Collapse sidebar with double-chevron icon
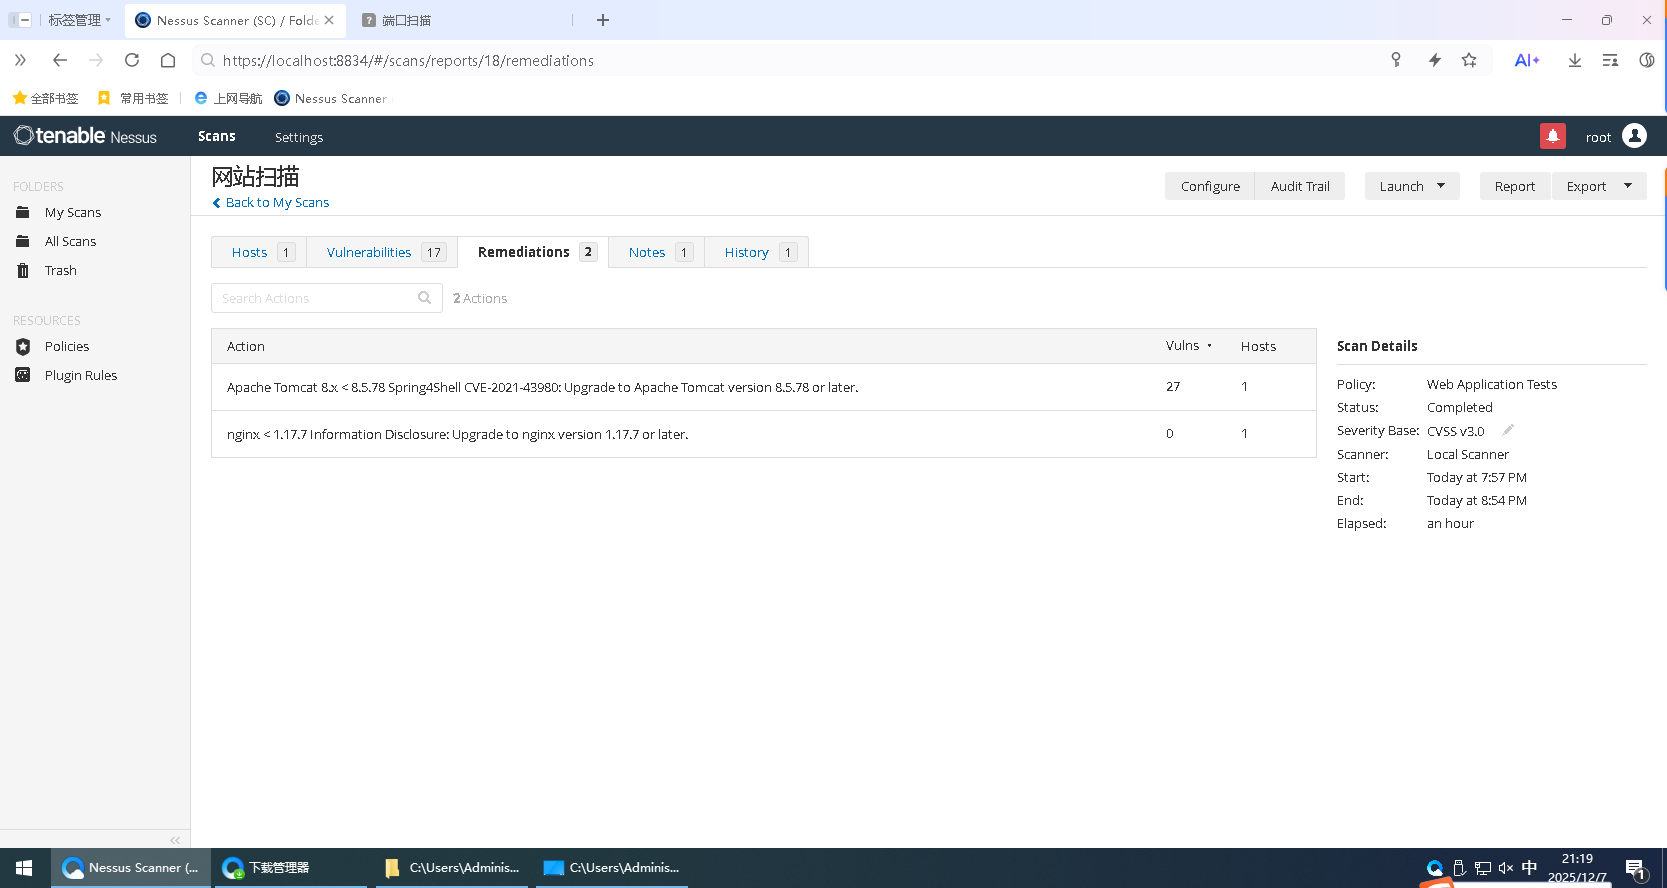The image size is (1667, 888). (175, 840)
